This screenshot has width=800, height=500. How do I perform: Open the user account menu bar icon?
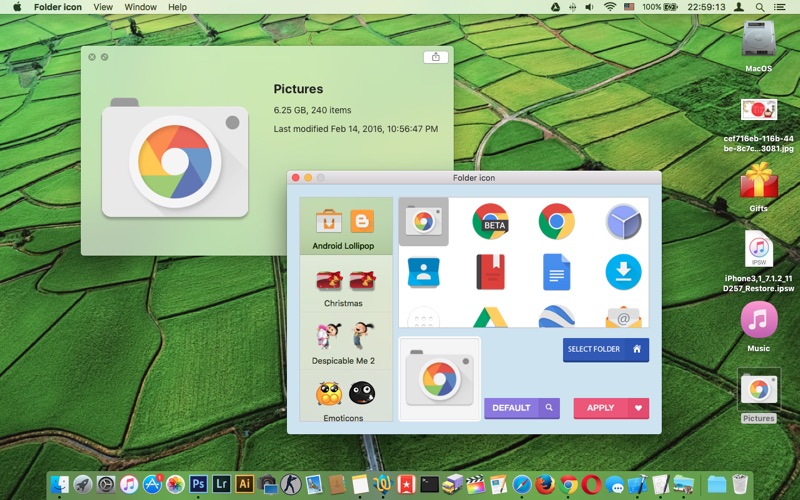click(x=738, y=7)
